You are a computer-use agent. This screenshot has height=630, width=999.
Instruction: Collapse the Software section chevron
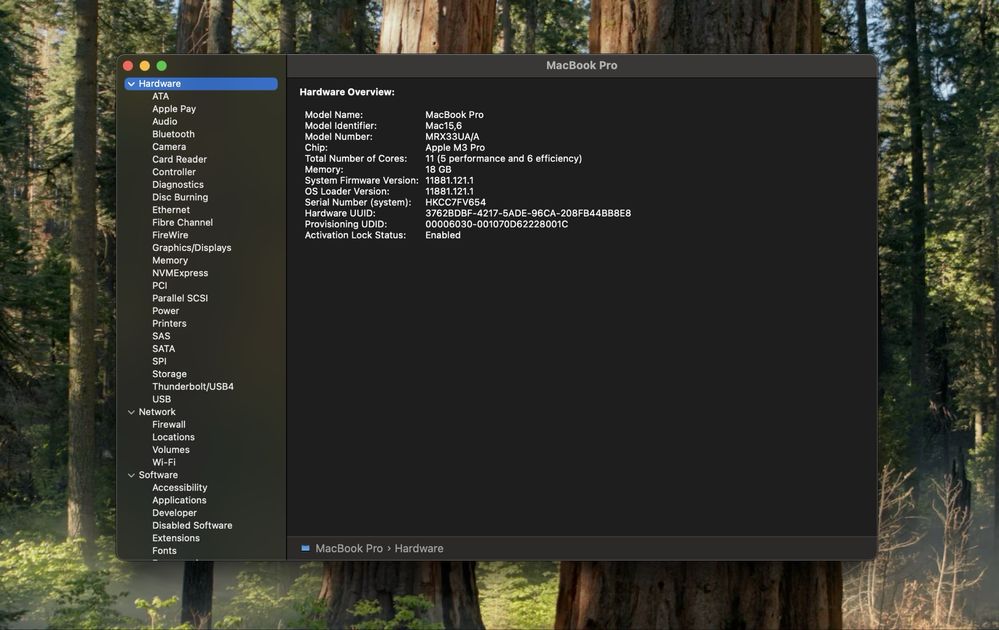coord(131,475)
